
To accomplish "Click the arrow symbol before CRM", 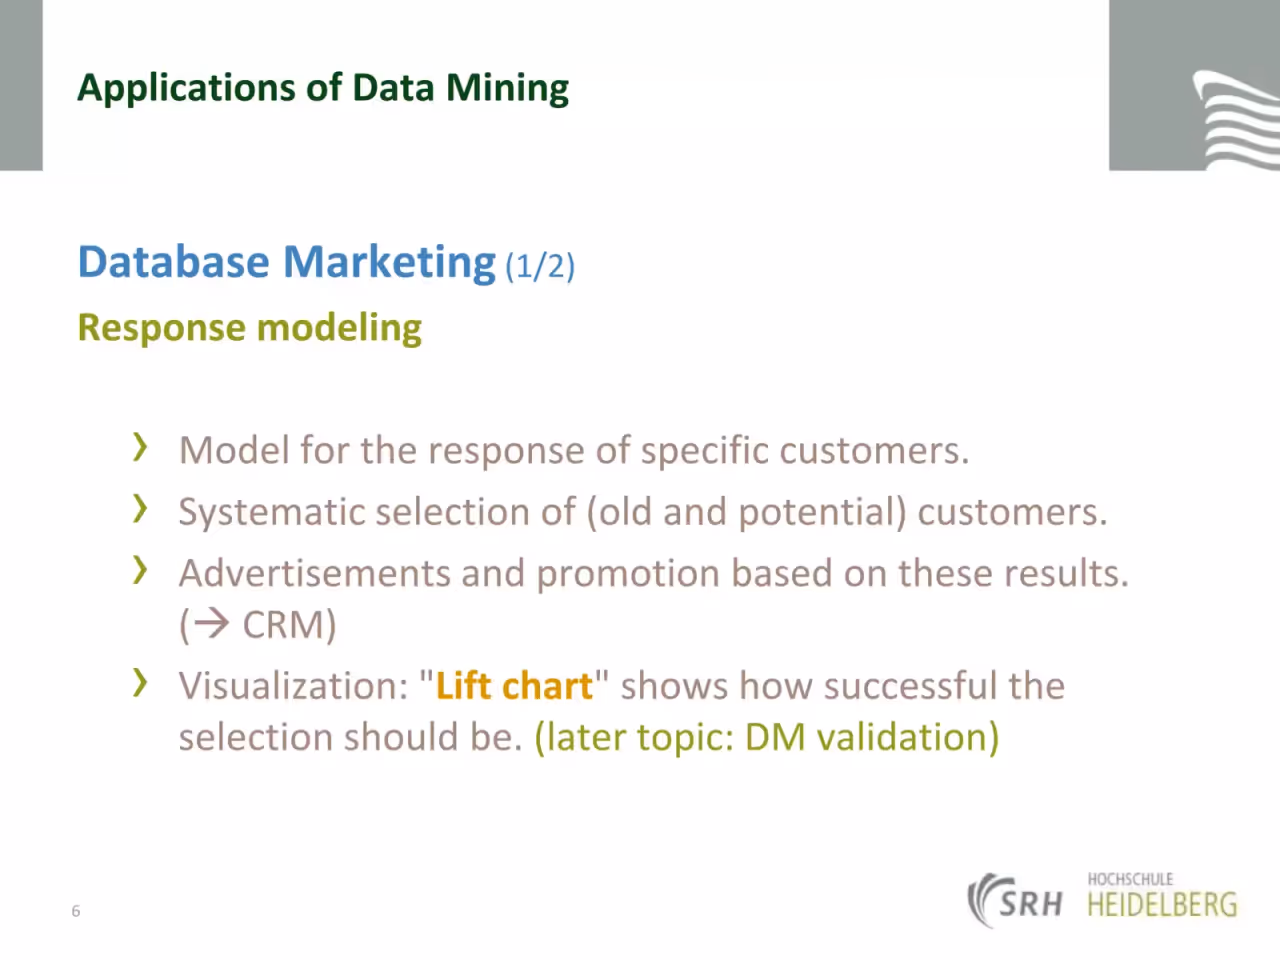I will pos(212,624).
